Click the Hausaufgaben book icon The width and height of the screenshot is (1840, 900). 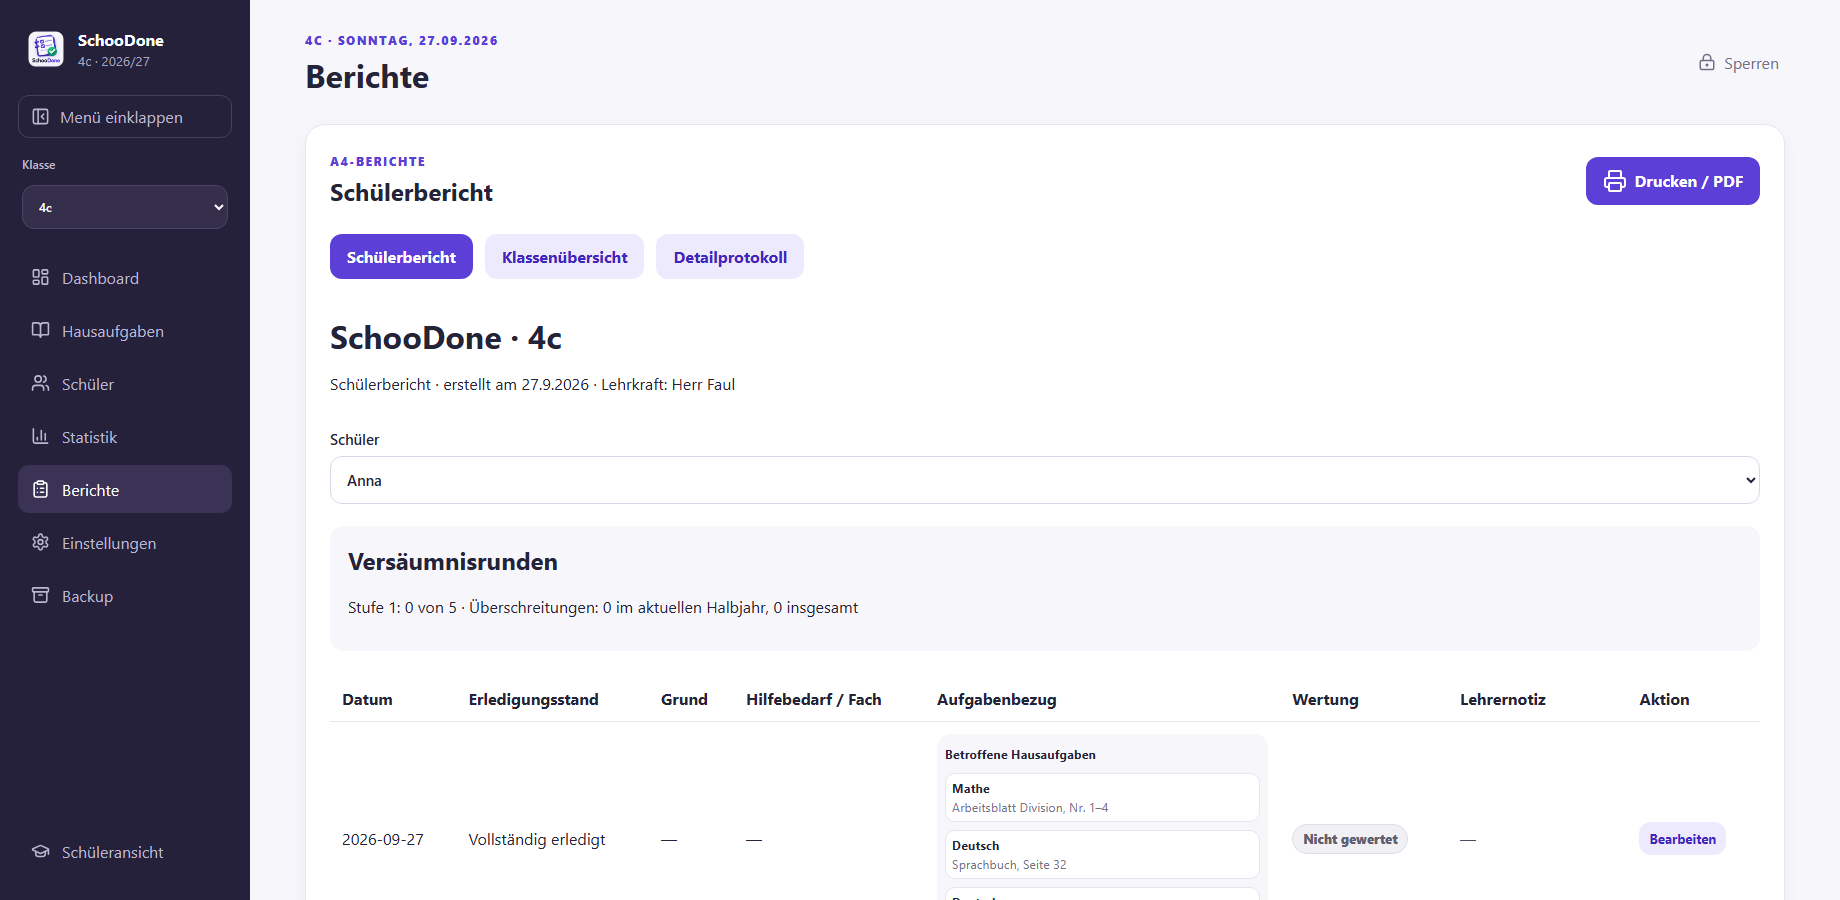click(41, 330)
